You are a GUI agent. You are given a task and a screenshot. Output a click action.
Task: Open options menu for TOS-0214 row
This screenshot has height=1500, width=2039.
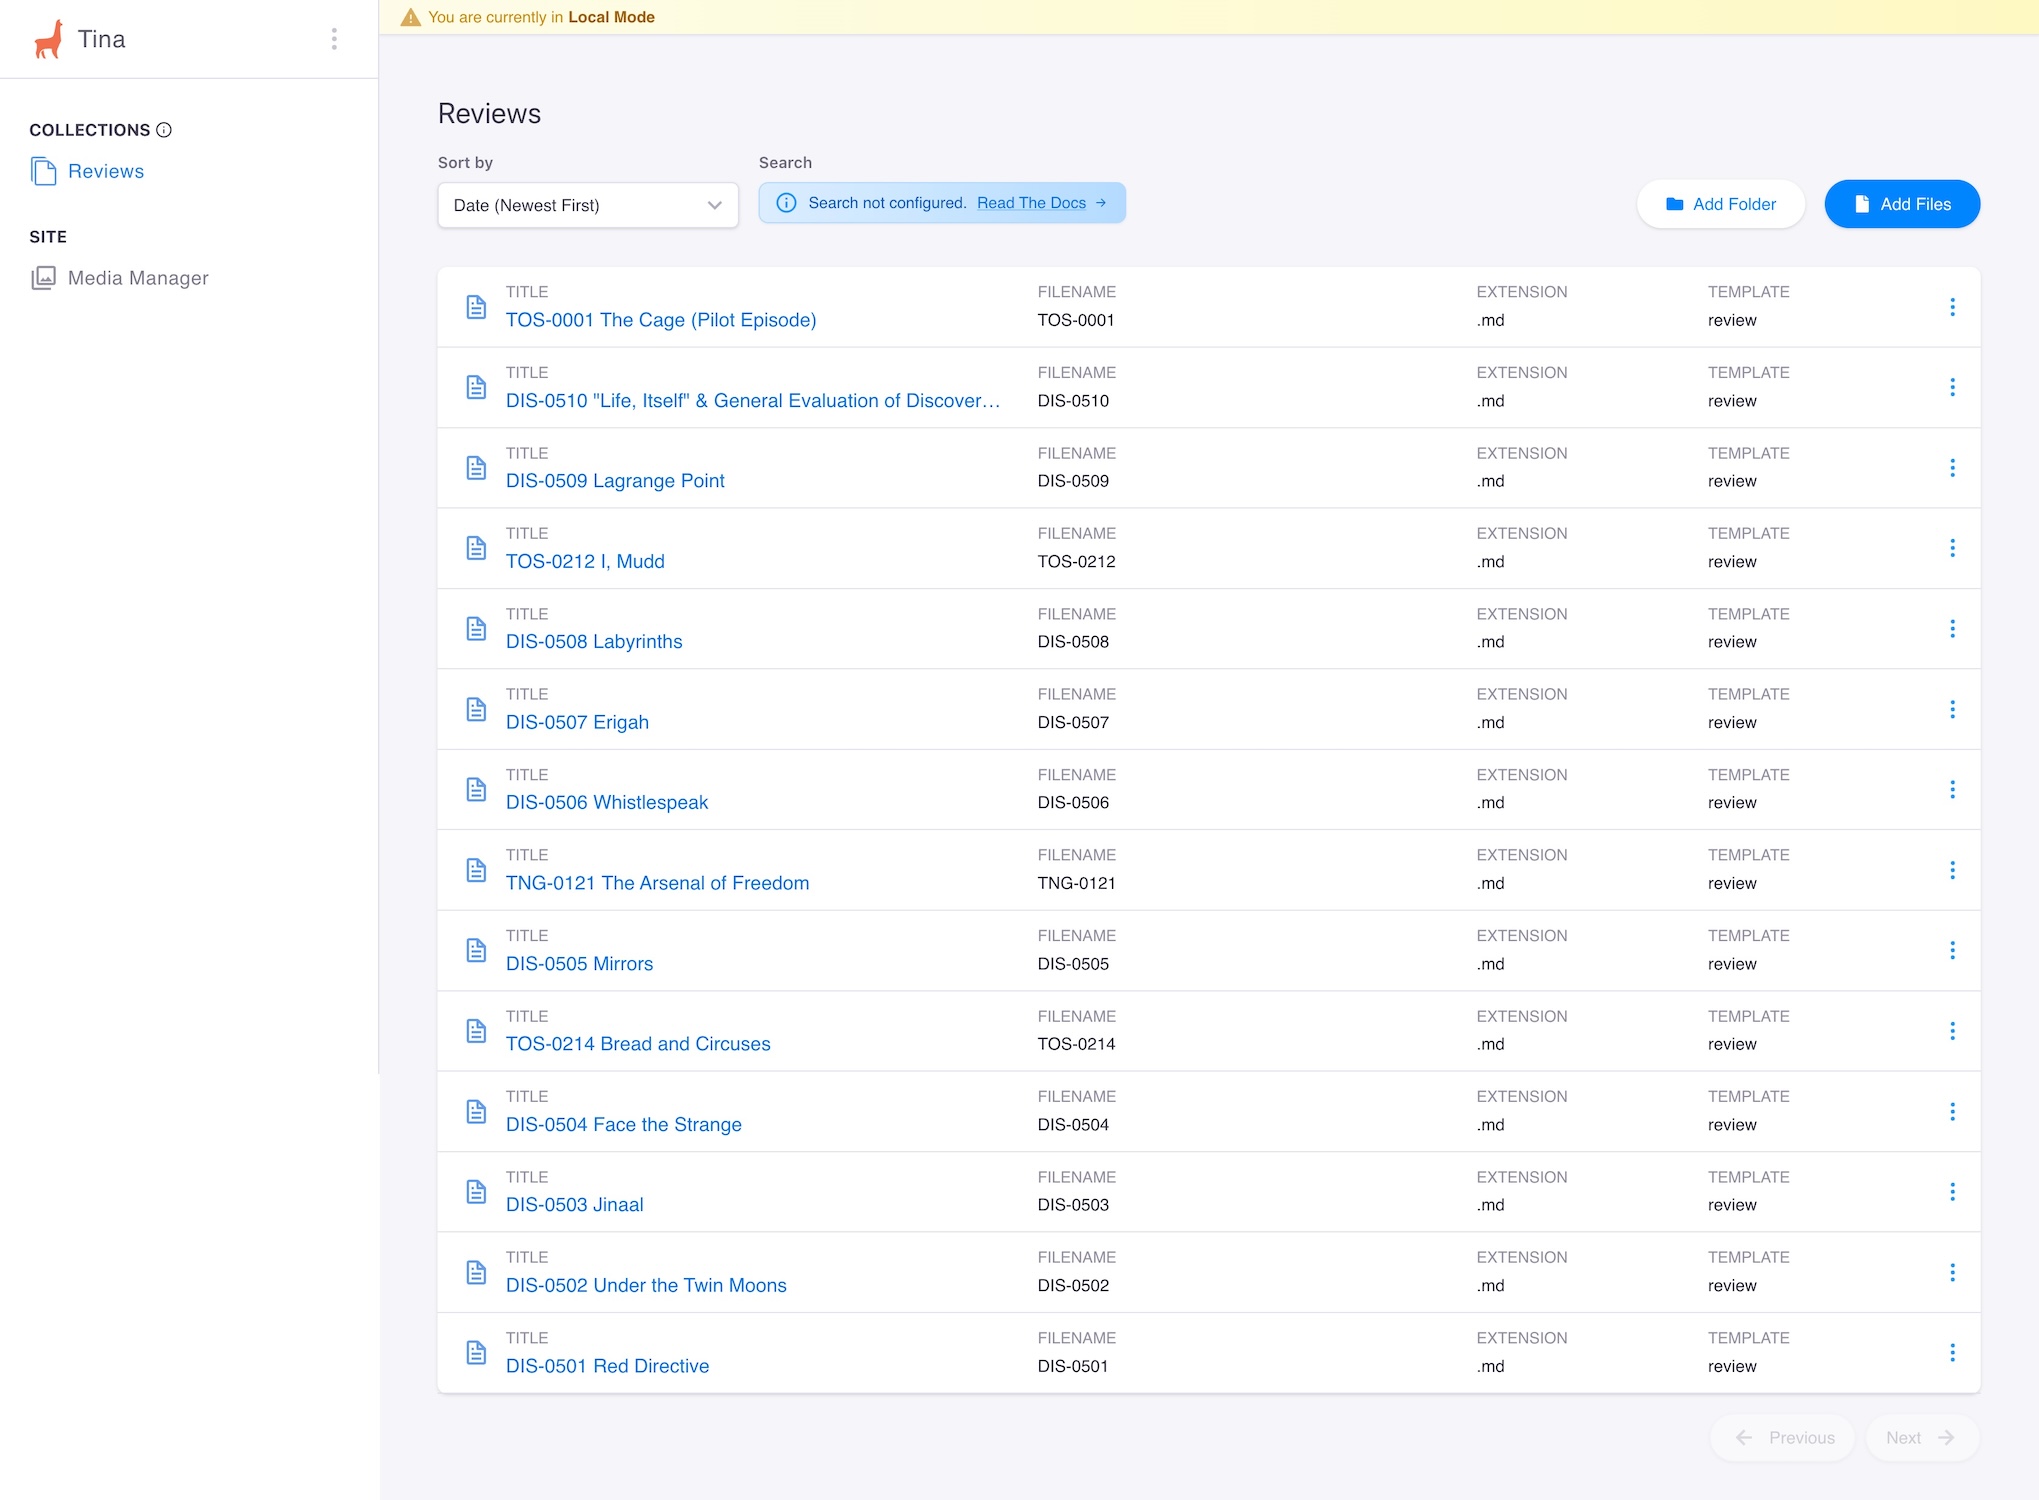pyautogui.click(x=1952, y=1031)
